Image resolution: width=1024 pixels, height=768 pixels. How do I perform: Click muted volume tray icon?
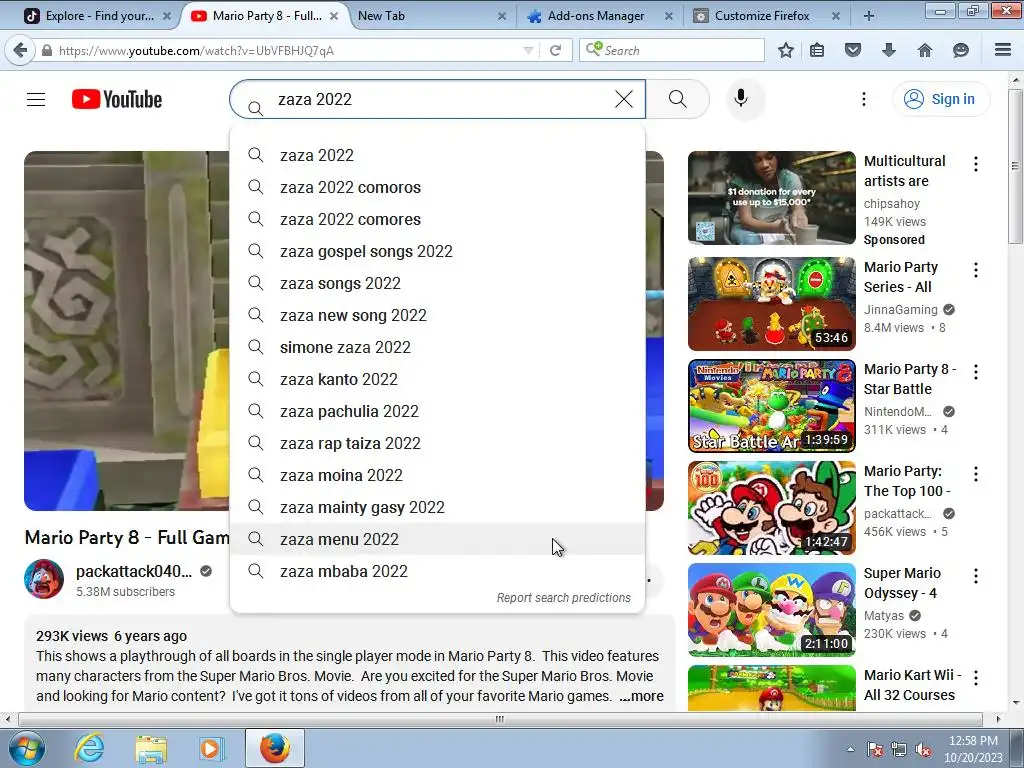tap(923, 749)
